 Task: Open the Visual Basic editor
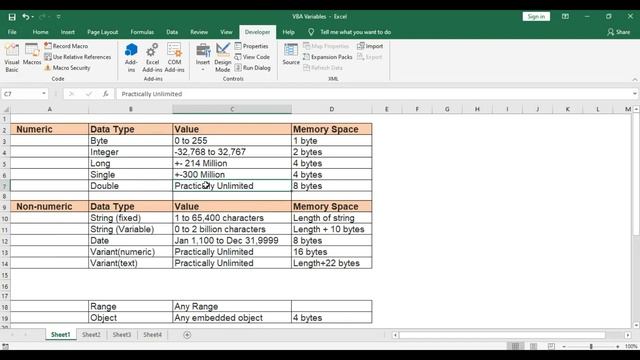click(x=12, y=58)
